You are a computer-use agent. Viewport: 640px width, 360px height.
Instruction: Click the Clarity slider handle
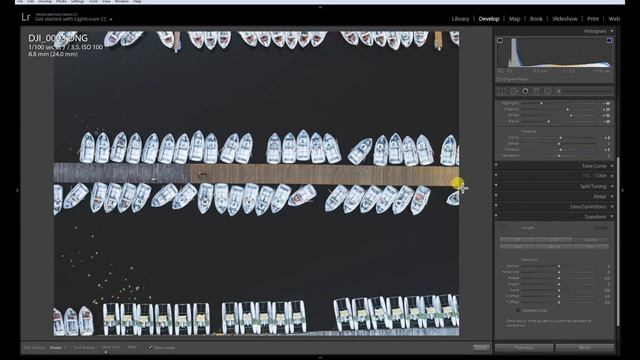pyautogui.click(x=560, y=138)
